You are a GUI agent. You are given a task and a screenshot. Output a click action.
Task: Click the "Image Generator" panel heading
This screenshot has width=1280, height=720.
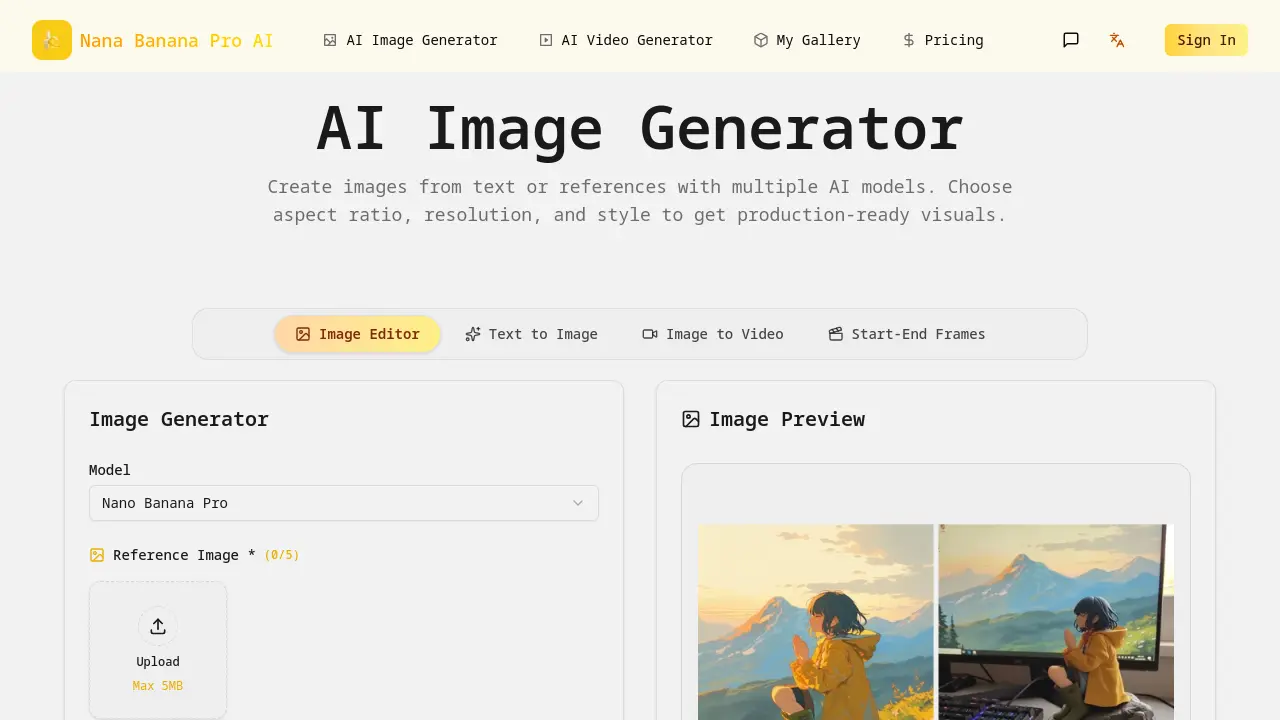[179, 419]
